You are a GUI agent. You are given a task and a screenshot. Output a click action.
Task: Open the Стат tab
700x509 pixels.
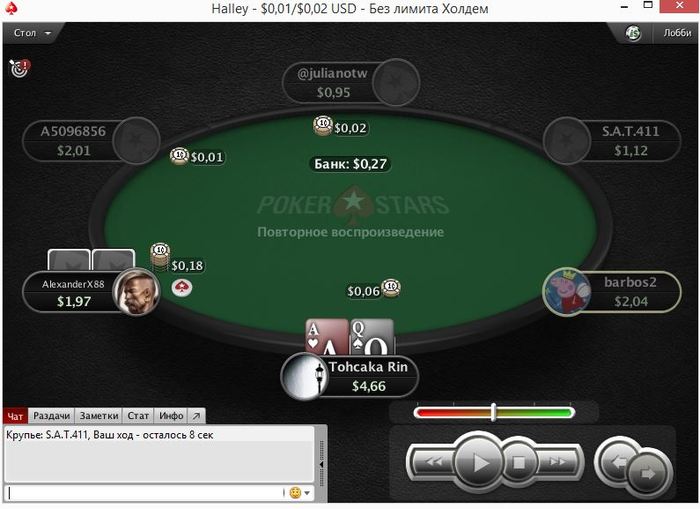tap(138, 416)
